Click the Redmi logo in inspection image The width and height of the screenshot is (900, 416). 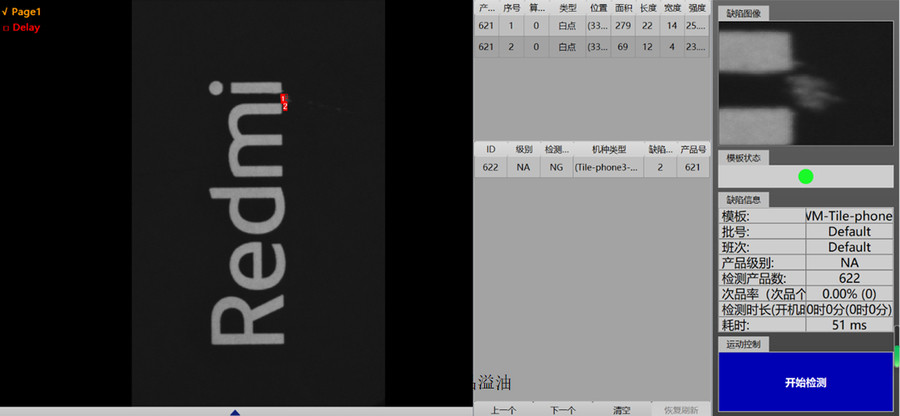(247, 213)
